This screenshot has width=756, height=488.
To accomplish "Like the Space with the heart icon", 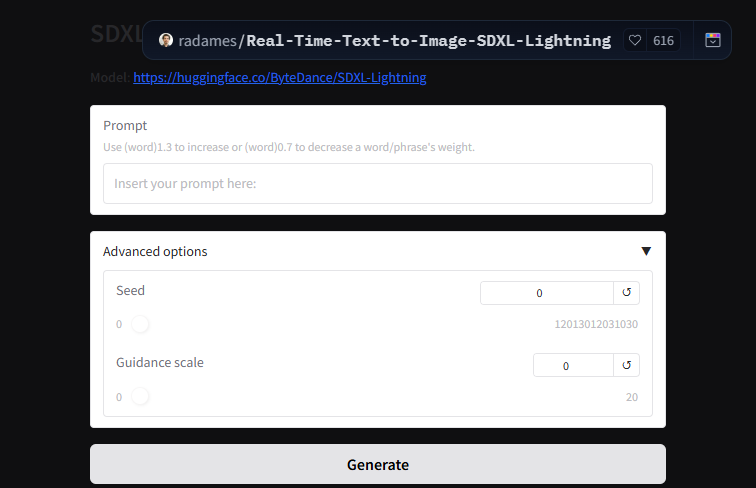I will [635, 41].
